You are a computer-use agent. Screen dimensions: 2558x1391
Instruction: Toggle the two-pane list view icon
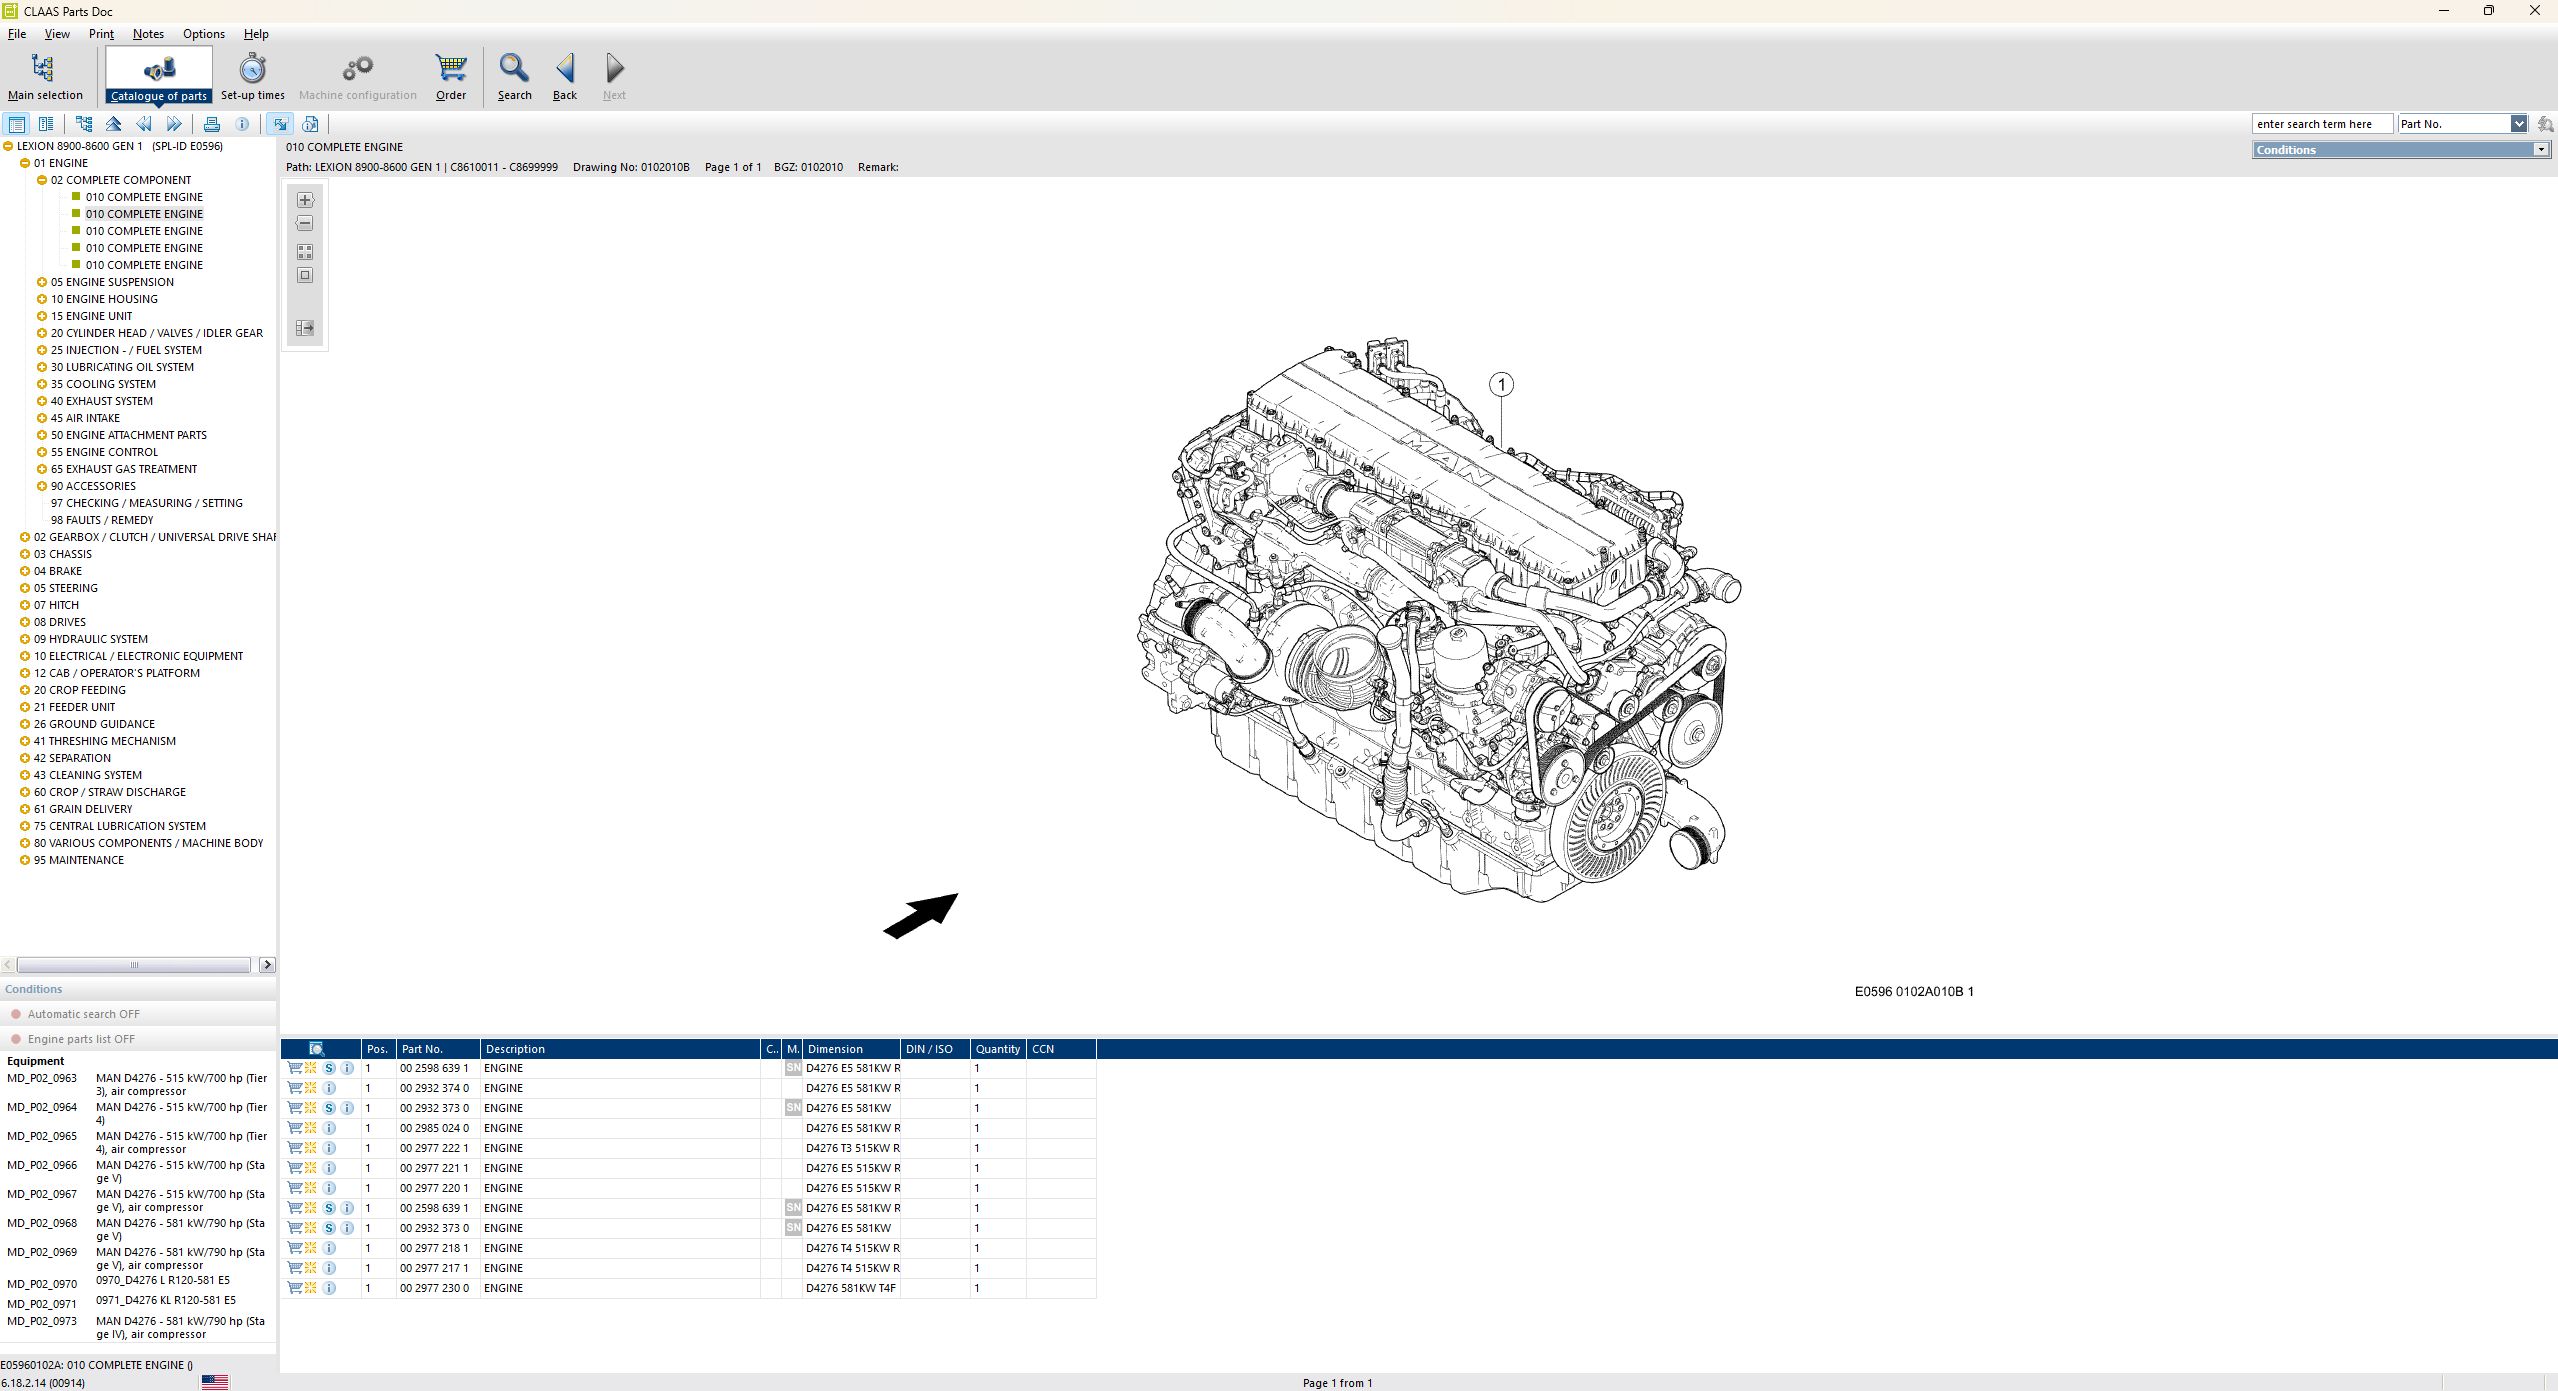pos(46,123)
